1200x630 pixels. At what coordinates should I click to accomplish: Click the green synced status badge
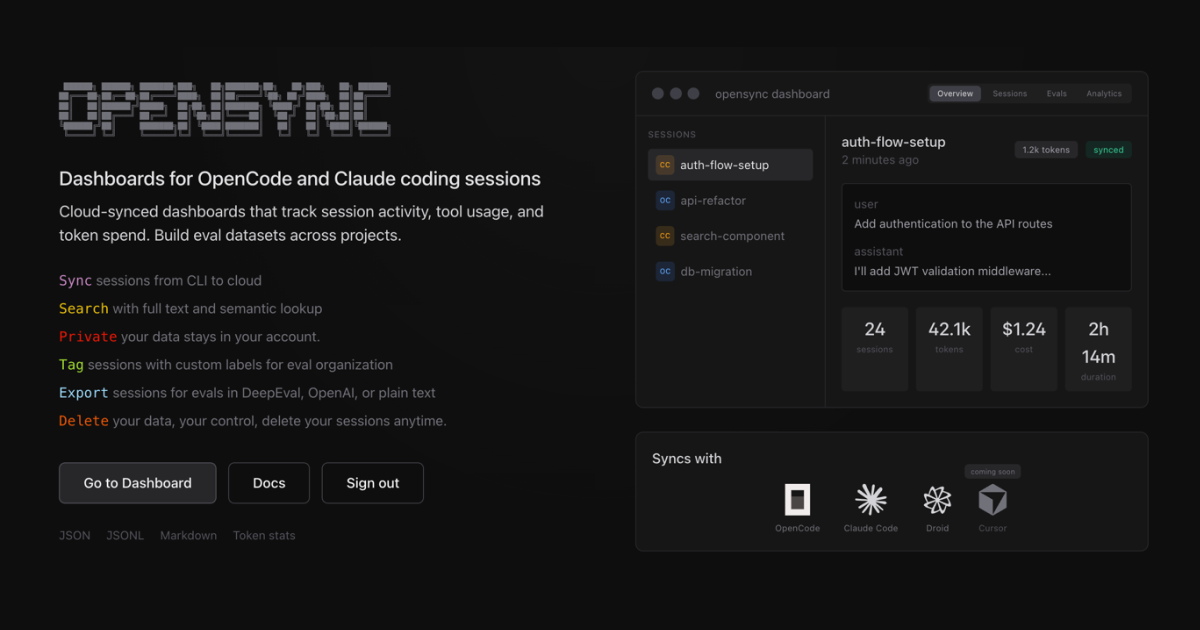coord(1108,150)
